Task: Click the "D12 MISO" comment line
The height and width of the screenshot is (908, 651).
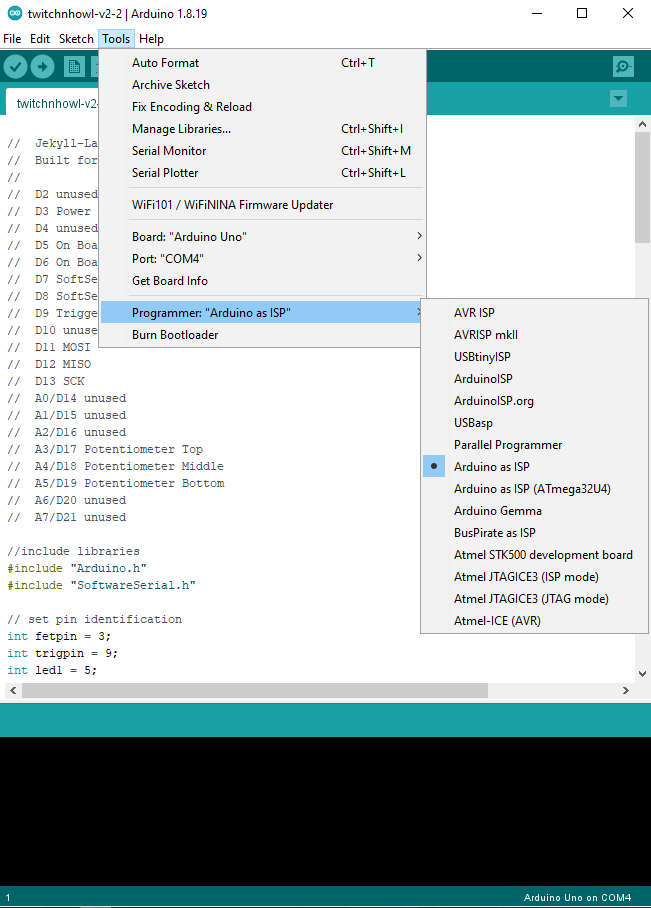Action: 49,364
